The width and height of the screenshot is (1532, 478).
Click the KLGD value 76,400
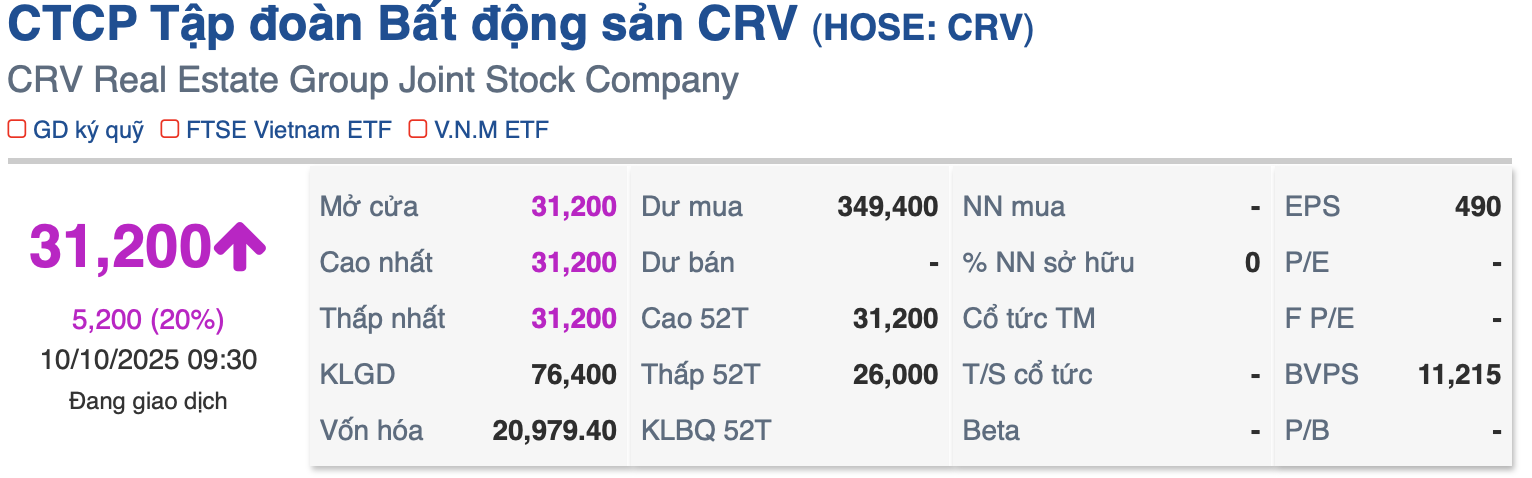point(574,375)
